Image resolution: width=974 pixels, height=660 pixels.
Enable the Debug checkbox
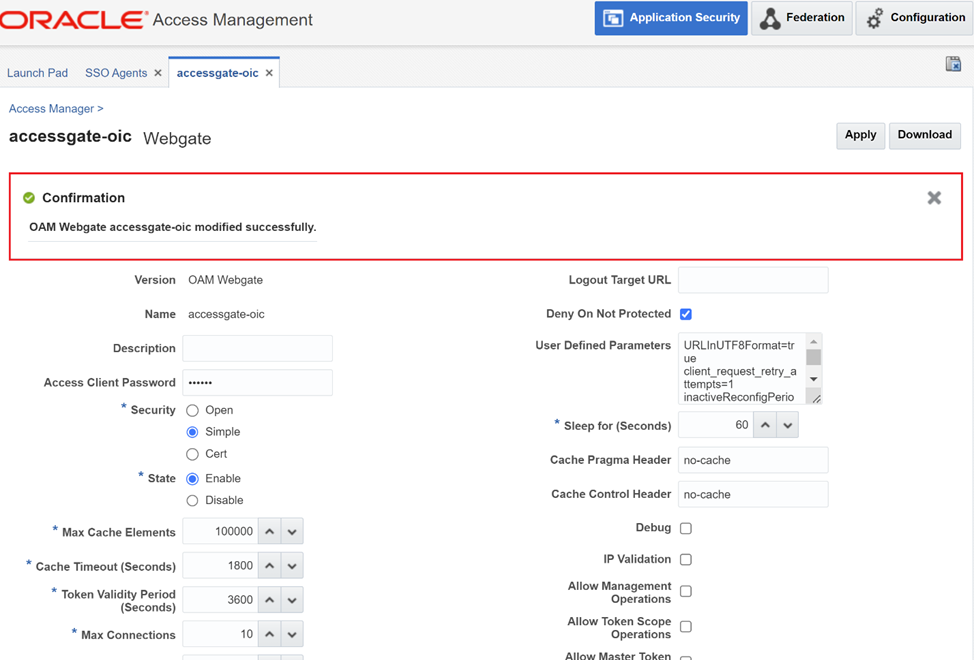[686, 528]
